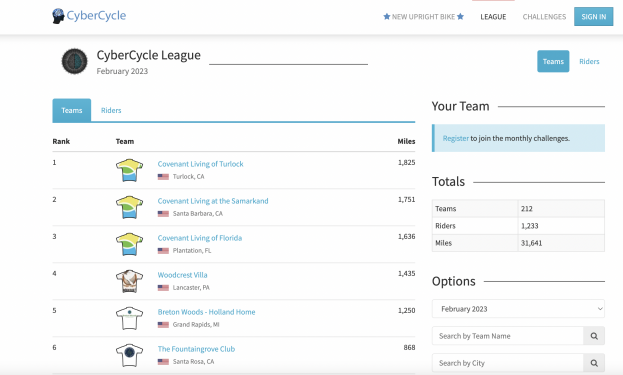Viewport: 623px width, 375px height.
Task: Click the Team column header
Action: click(125, 141)
